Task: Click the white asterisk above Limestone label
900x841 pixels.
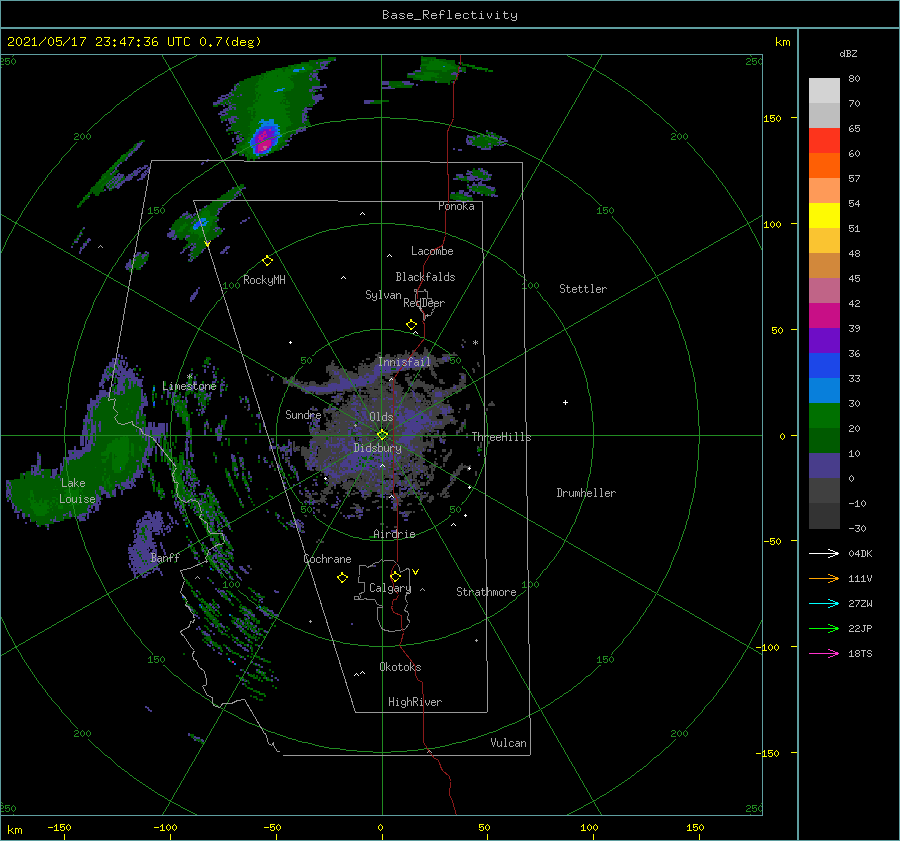Action: (189, 377)
